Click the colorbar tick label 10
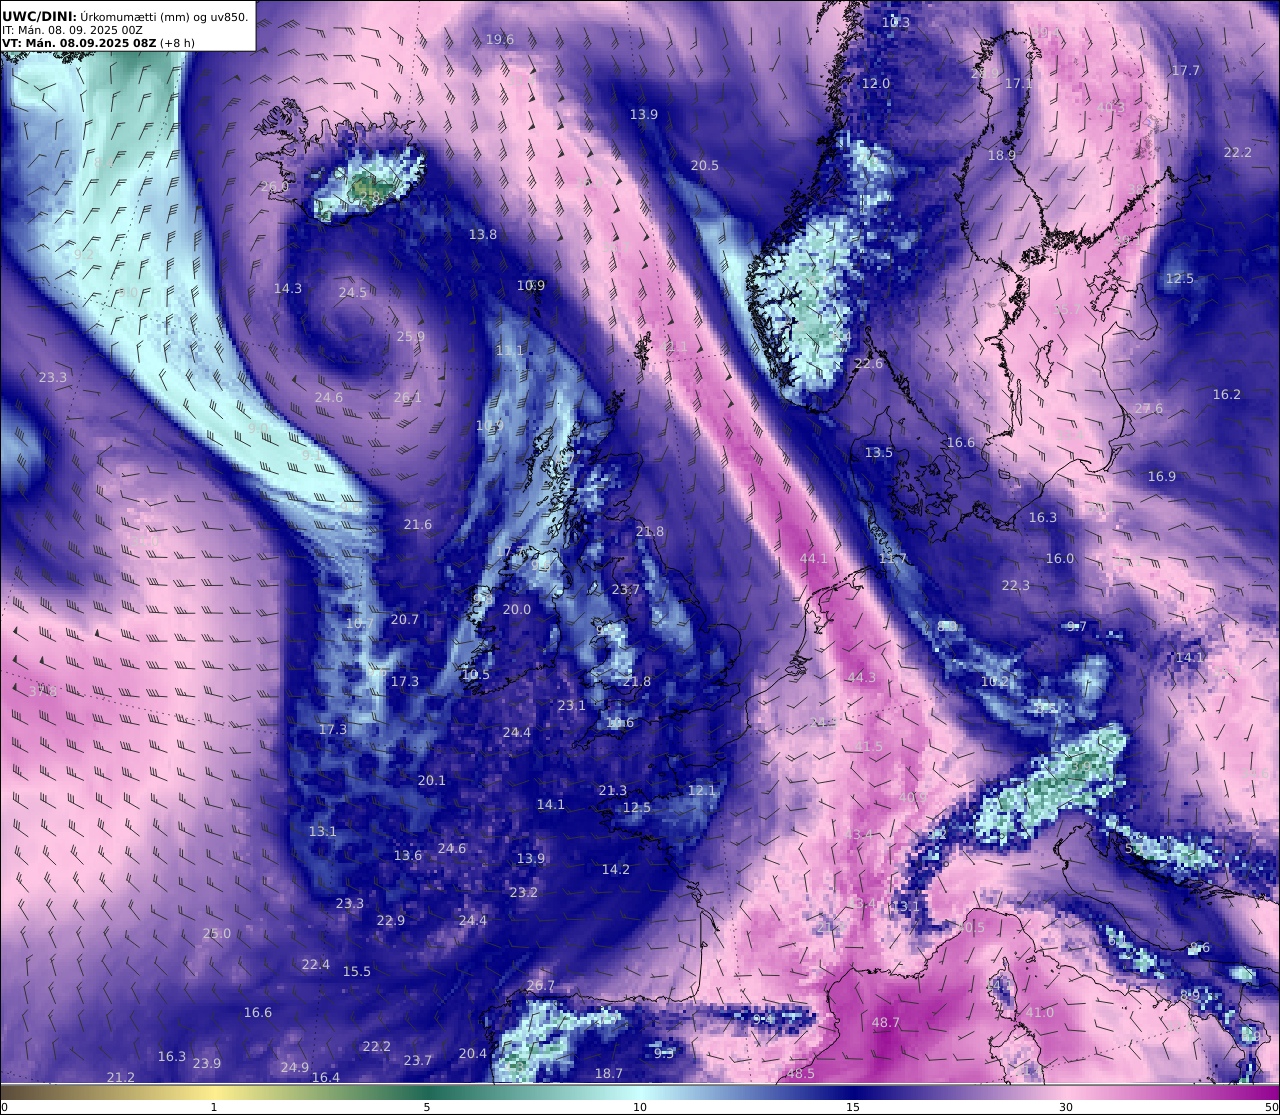 pyautogui.click(x=640, y=1107)
